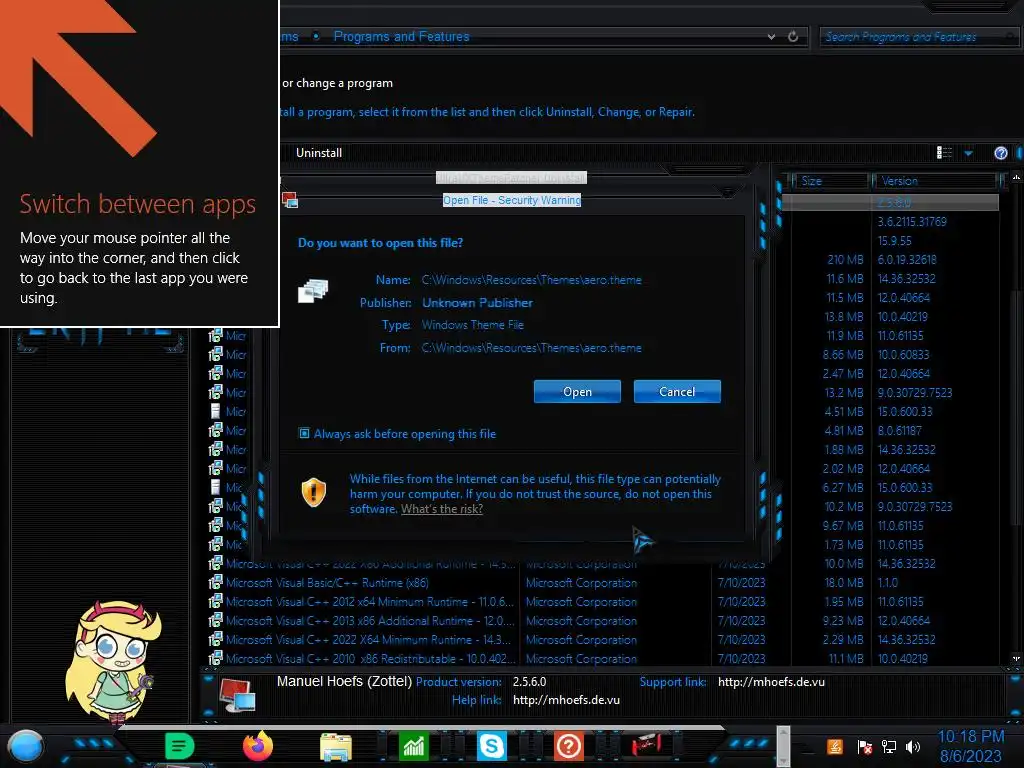Launch Firefox from the taskbar

257,746
